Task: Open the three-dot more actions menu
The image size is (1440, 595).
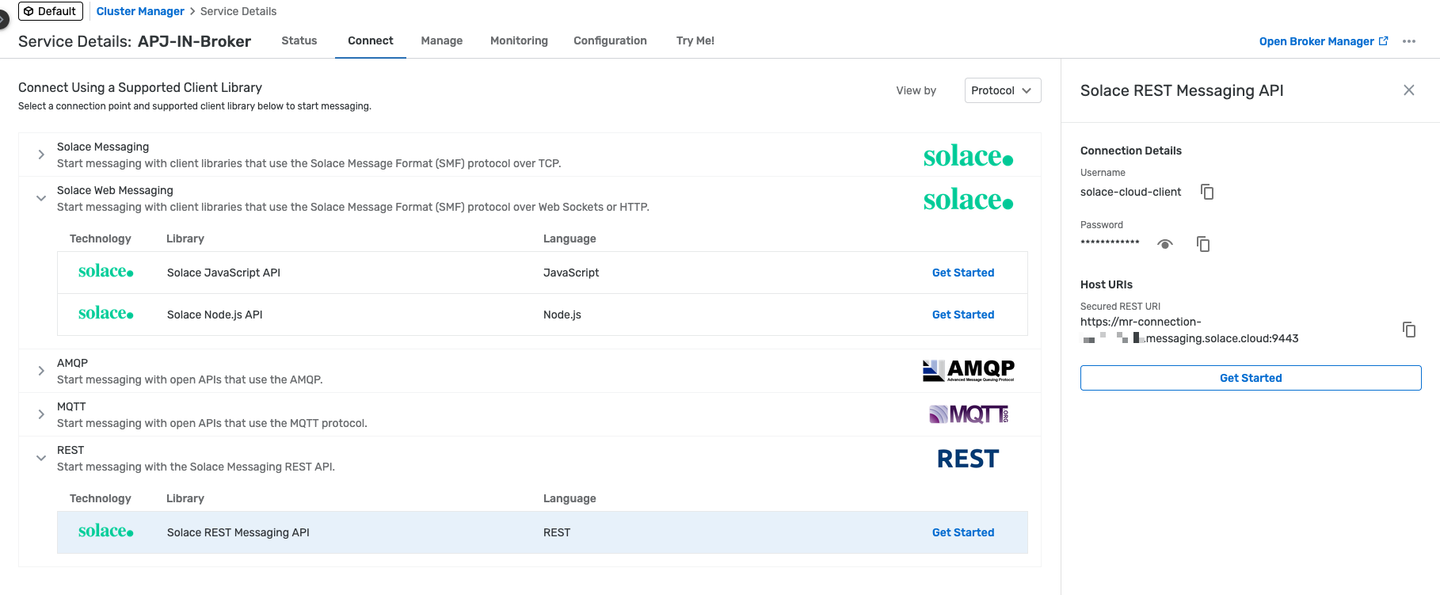Action: tap(1409, 41)
